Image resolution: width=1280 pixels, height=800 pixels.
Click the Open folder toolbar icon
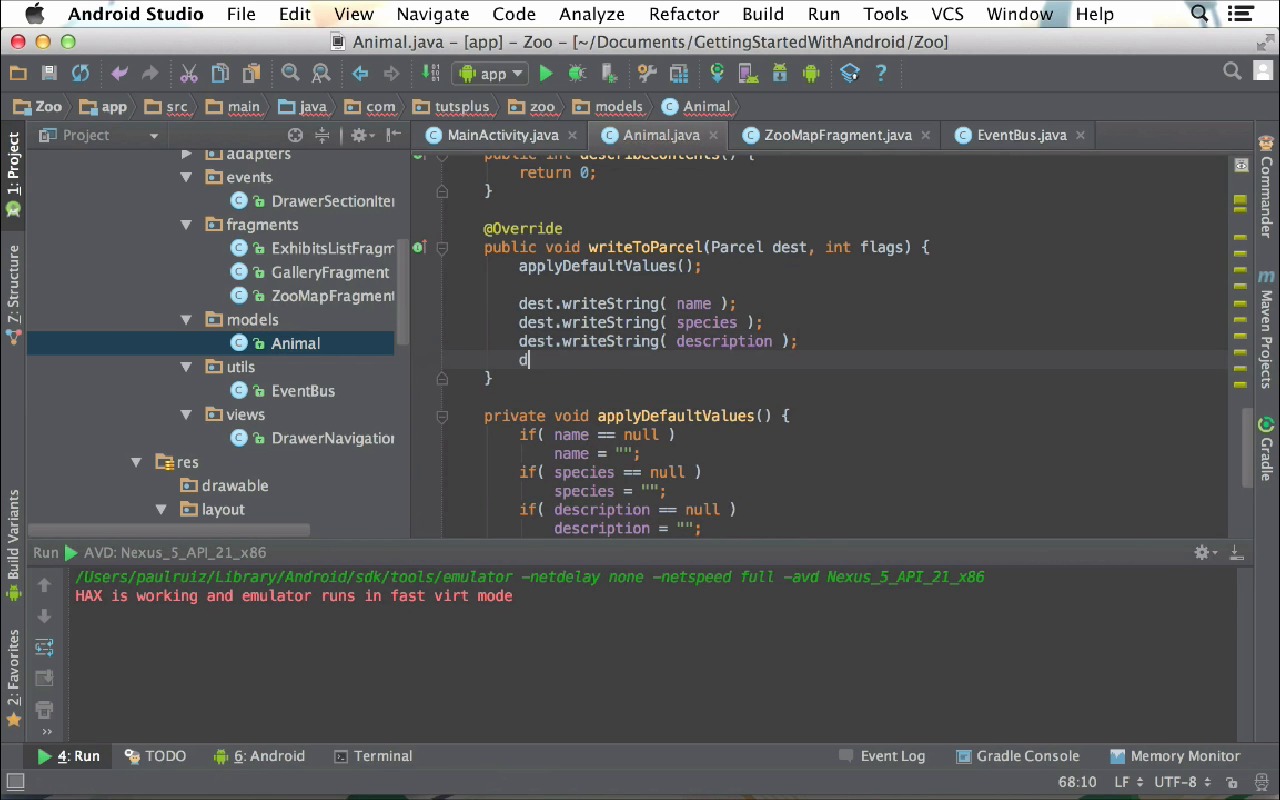pyautogui.click(x=17, y=73)
